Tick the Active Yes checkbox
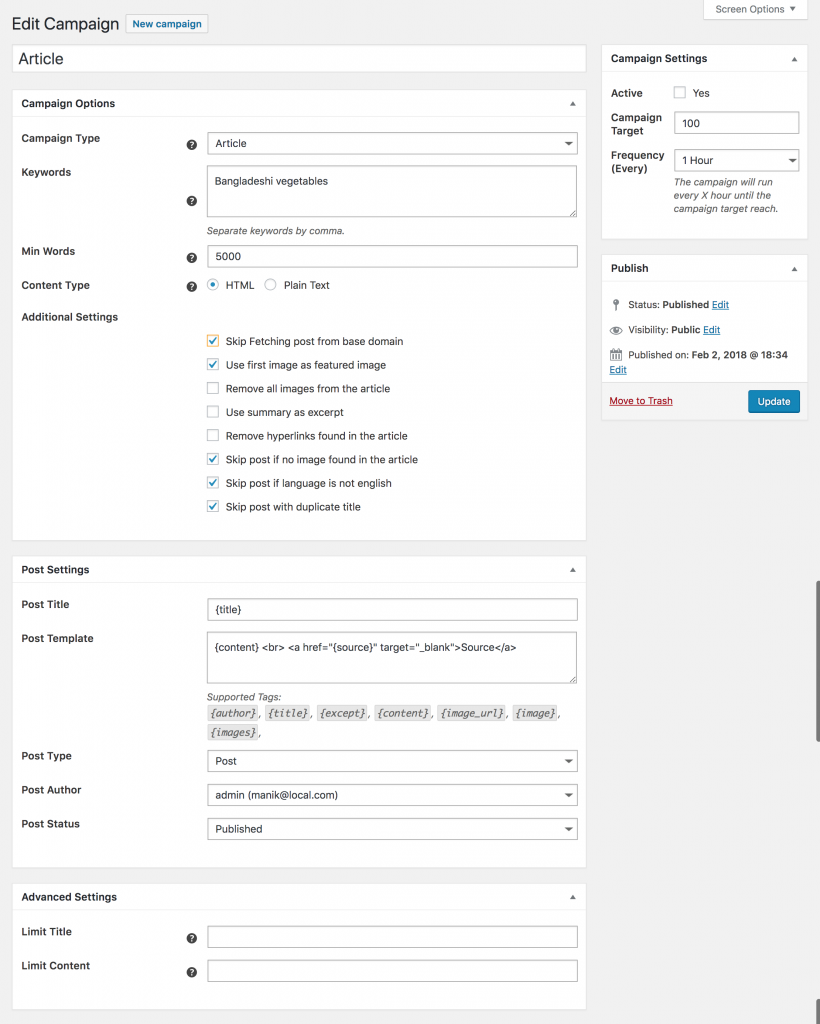Image resolution: width=820 pixels, height=1024 pixels. (680, 92)
